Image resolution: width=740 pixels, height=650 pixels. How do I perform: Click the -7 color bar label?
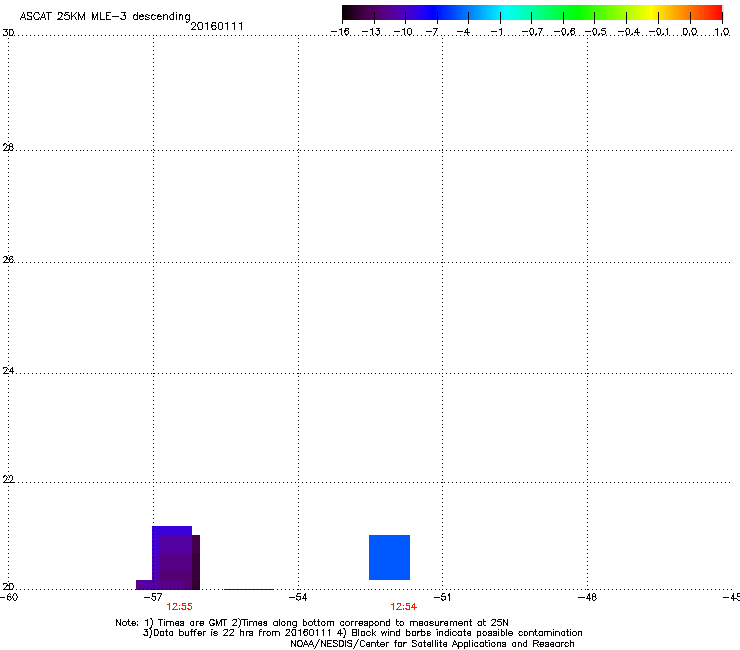432,32
